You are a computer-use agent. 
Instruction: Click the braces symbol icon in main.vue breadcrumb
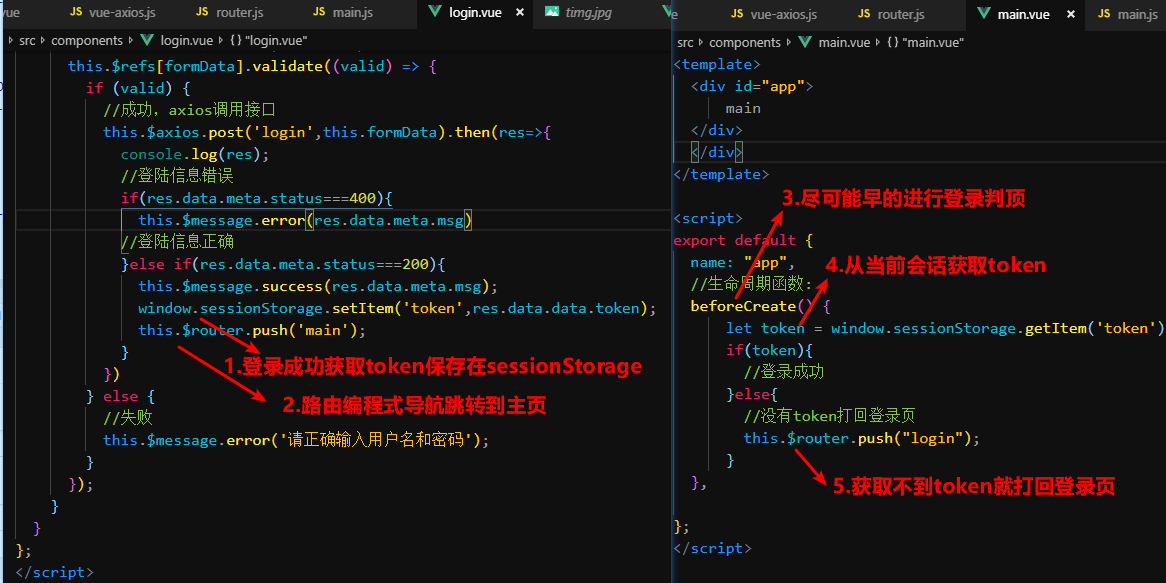pyautogui.click(x=892, y=43)
